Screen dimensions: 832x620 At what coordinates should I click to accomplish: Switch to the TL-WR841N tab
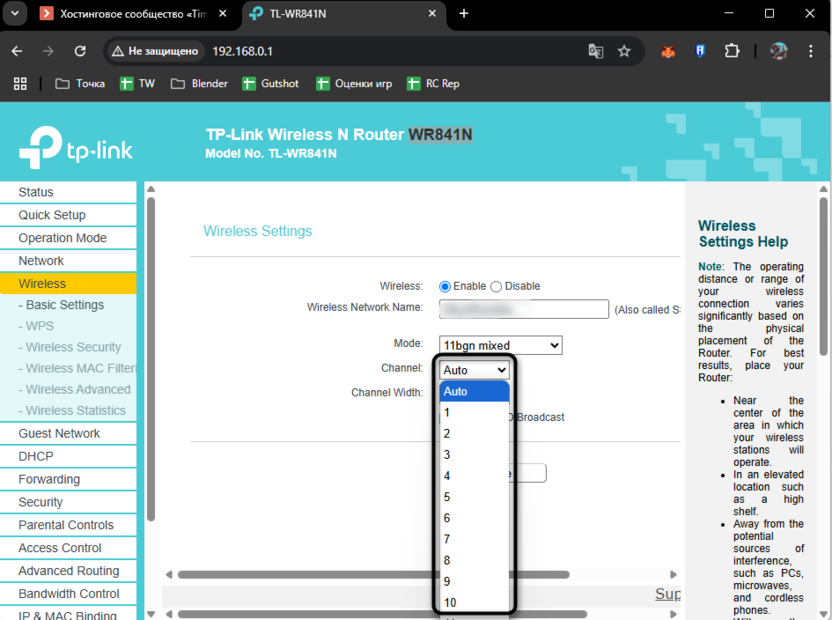coord(344,14)
